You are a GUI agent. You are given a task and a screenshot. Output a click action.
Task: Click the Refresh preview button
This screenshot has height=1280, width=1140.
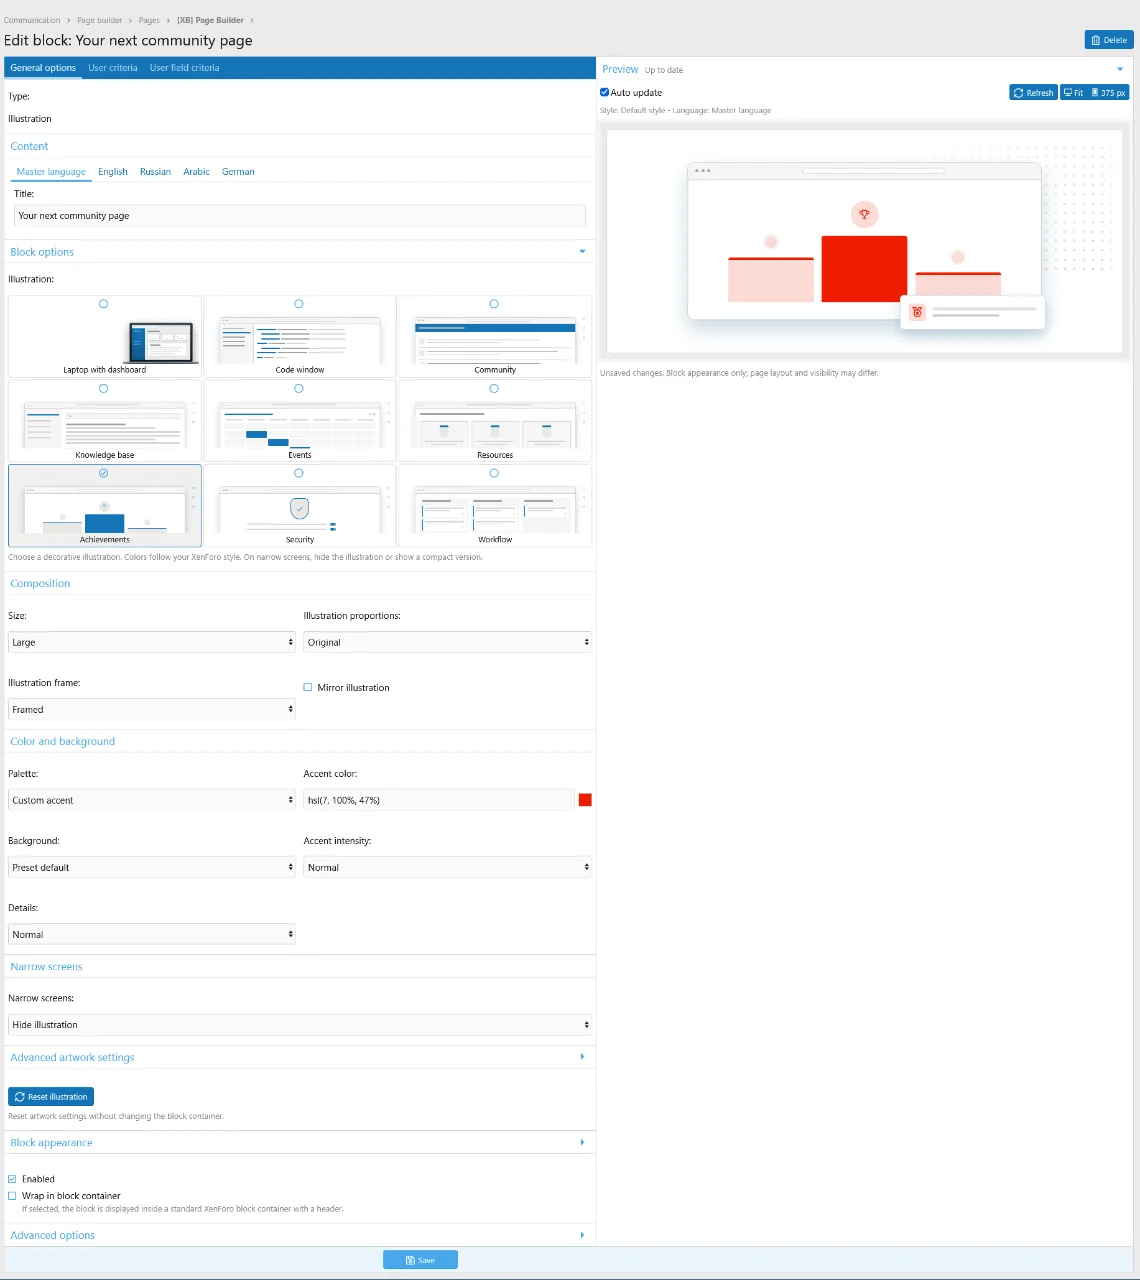click(x=1033, y=92)
